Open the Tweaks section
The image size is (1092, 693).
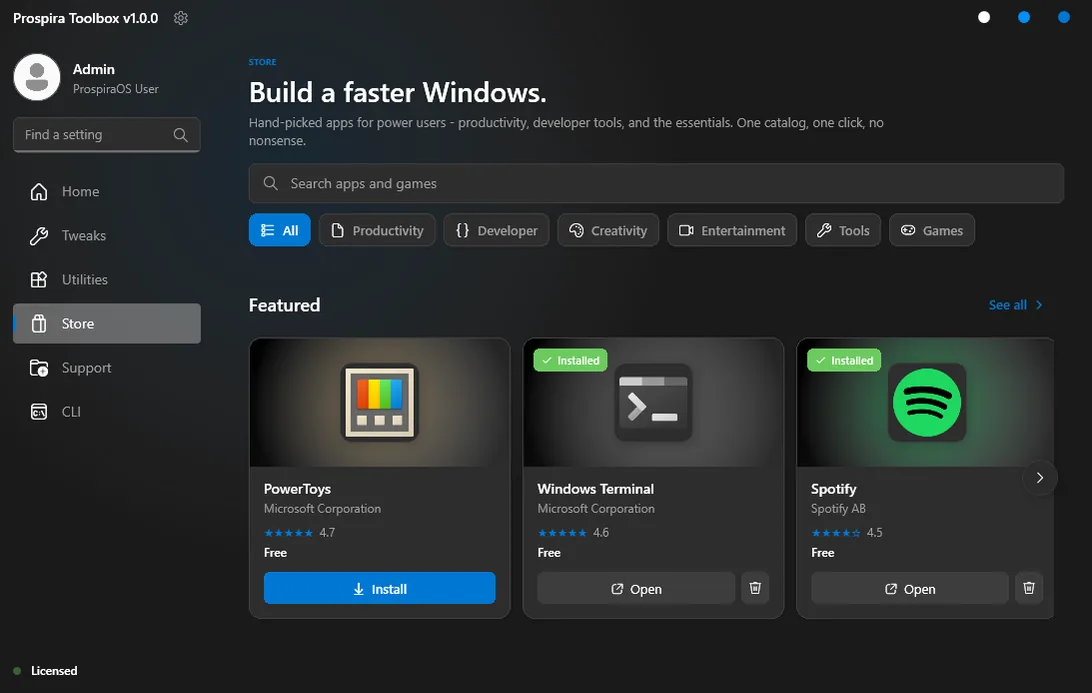pyautogui.click(x=107, y=235)
